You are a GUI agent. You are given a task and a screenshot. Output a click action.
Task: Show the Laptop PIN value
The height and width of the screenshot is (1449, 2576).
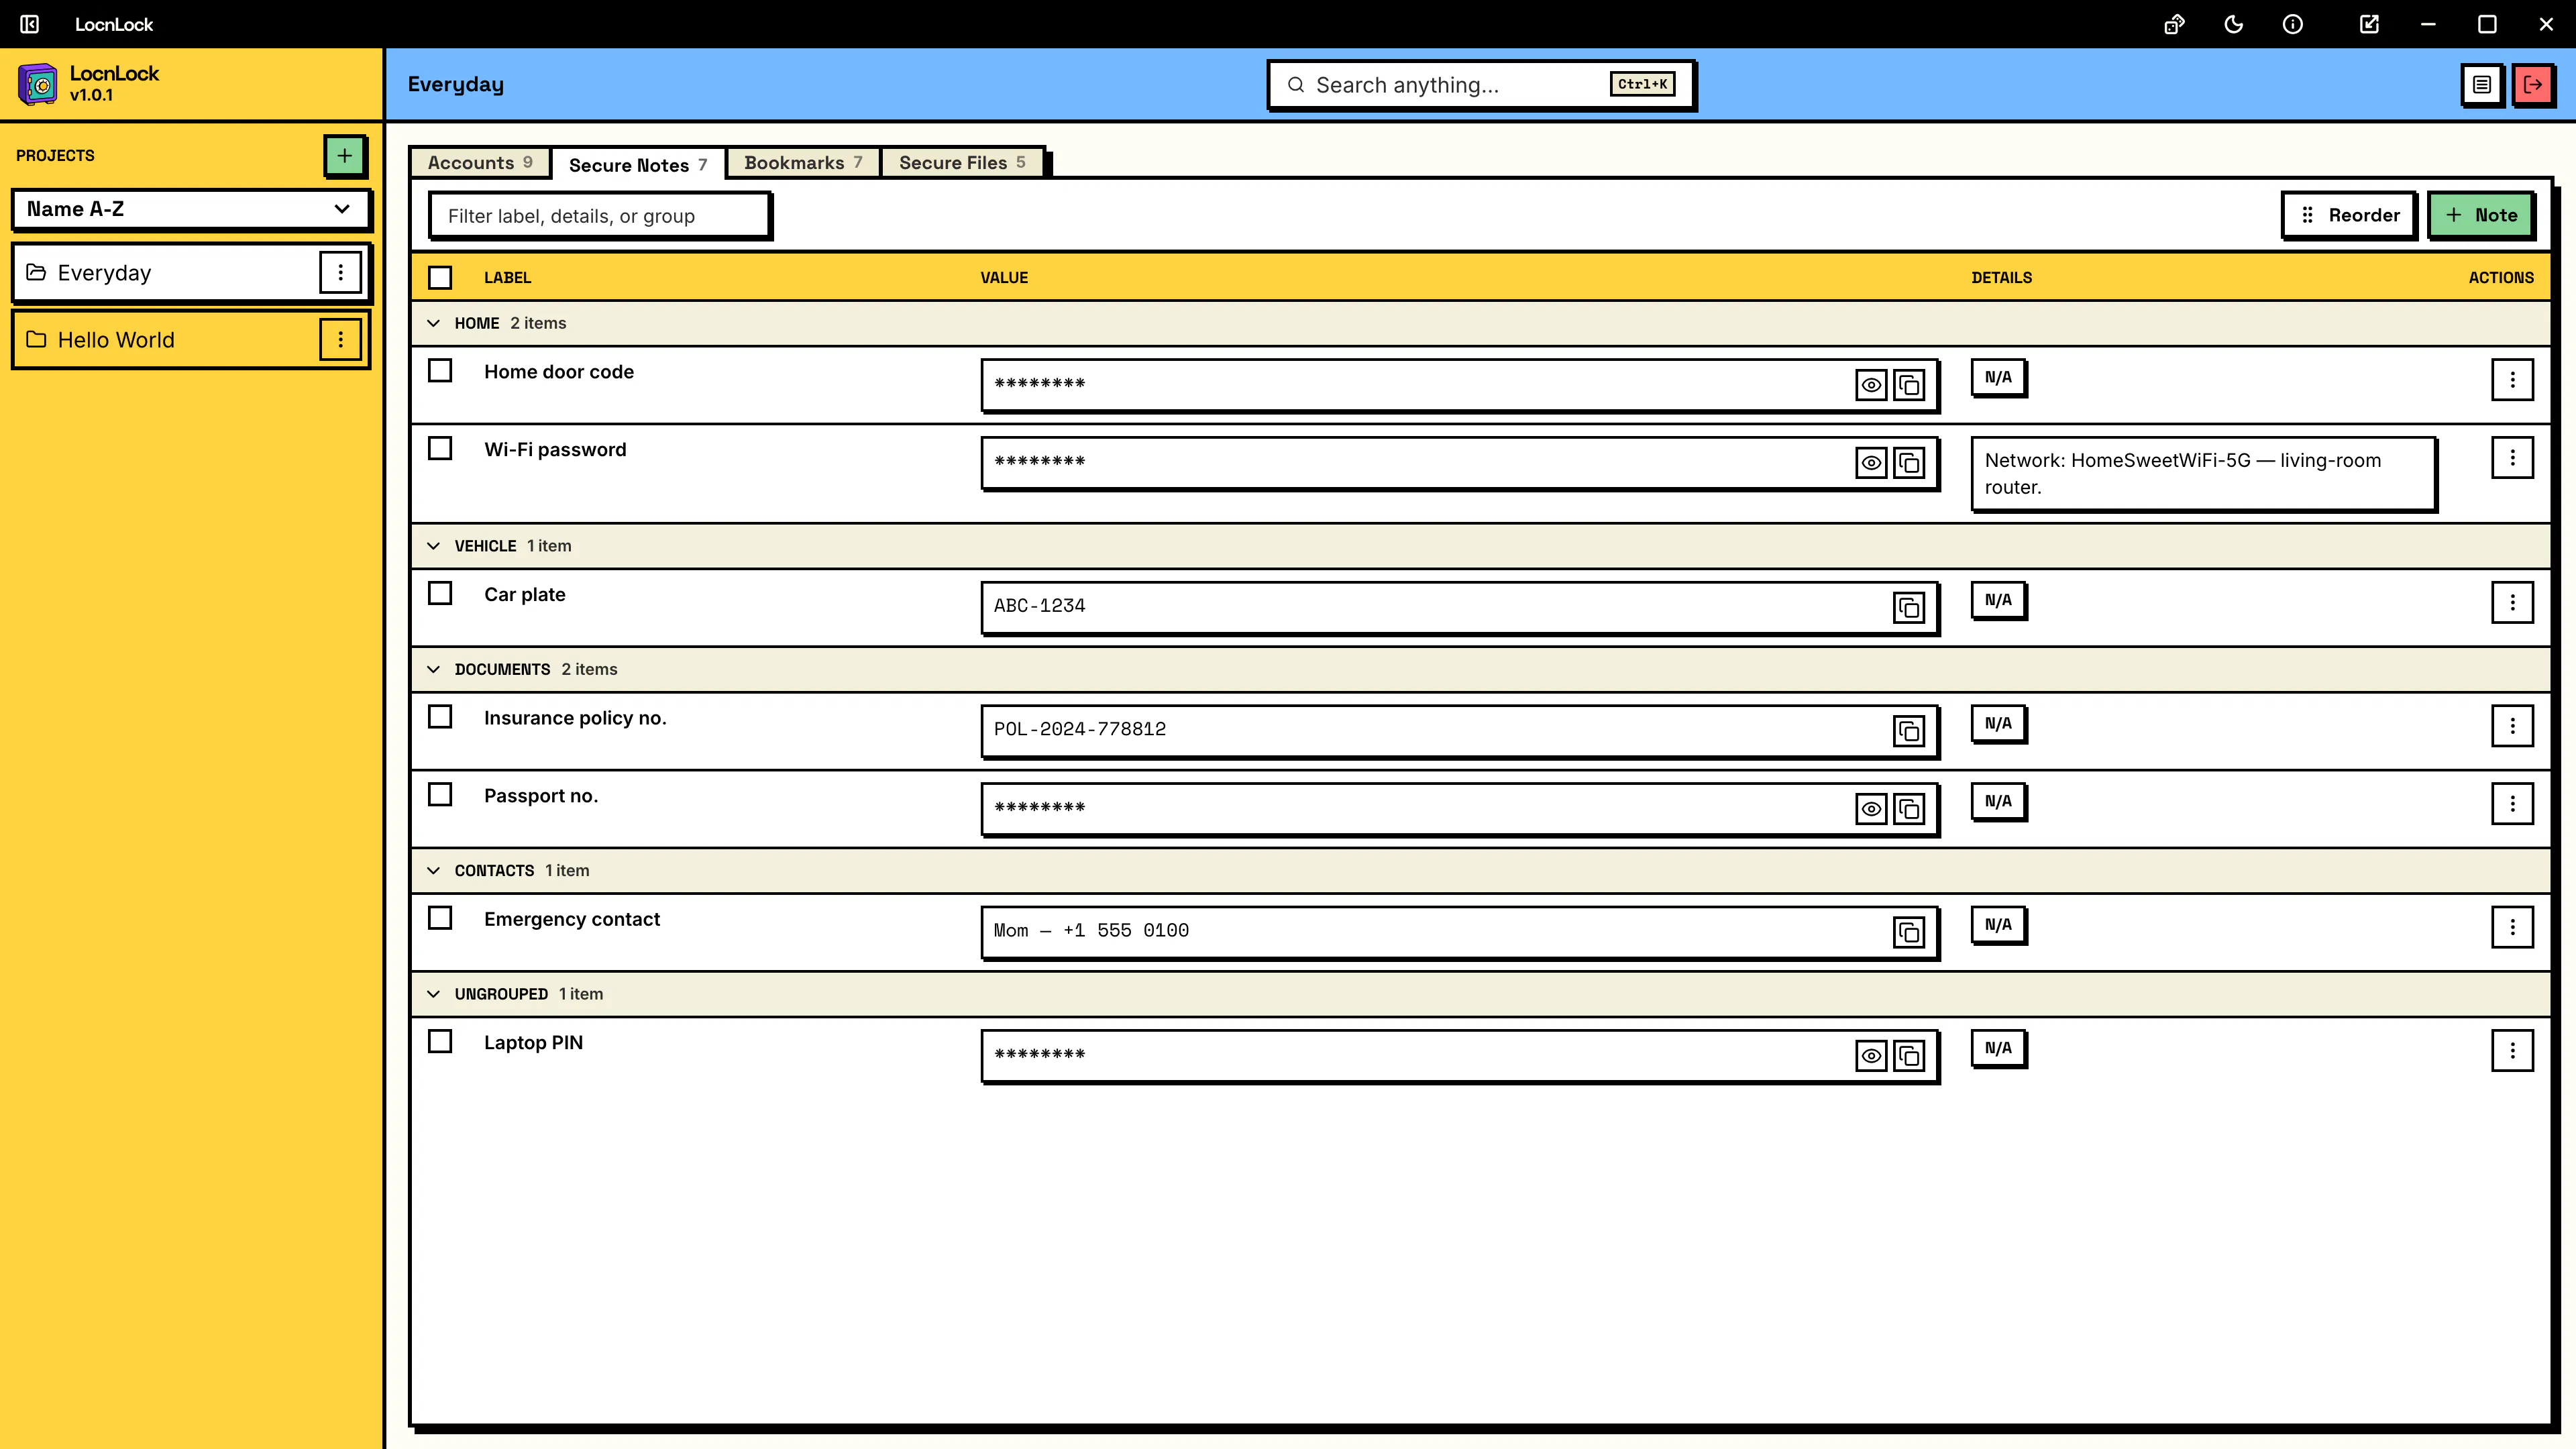[x=1871, y=1056]
